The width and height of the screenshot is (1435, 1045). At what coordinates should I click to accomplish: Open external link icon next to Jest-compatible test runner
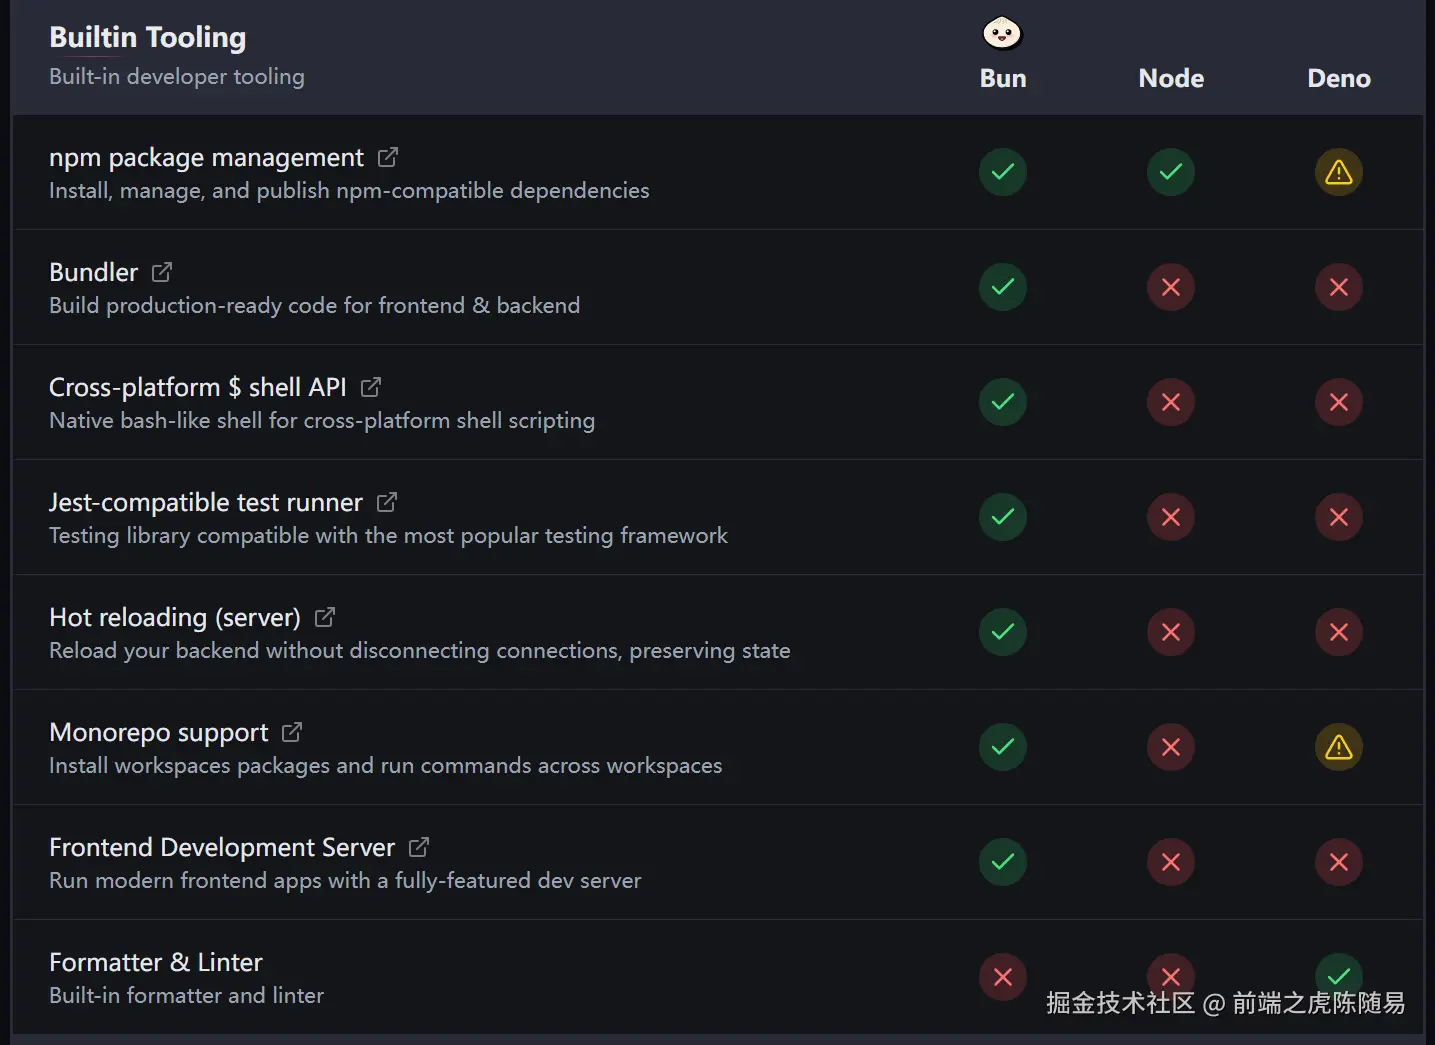coord(387,502)
